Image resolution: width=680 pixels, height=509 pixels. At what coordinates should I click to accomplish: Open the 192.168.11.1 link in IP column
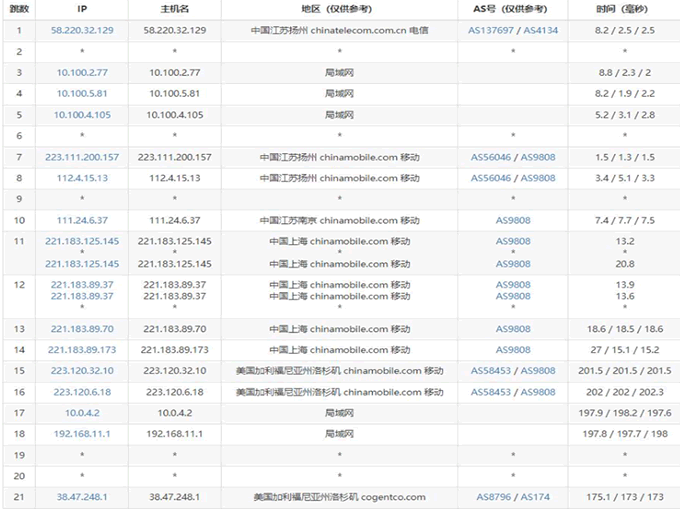click(82, 433)
